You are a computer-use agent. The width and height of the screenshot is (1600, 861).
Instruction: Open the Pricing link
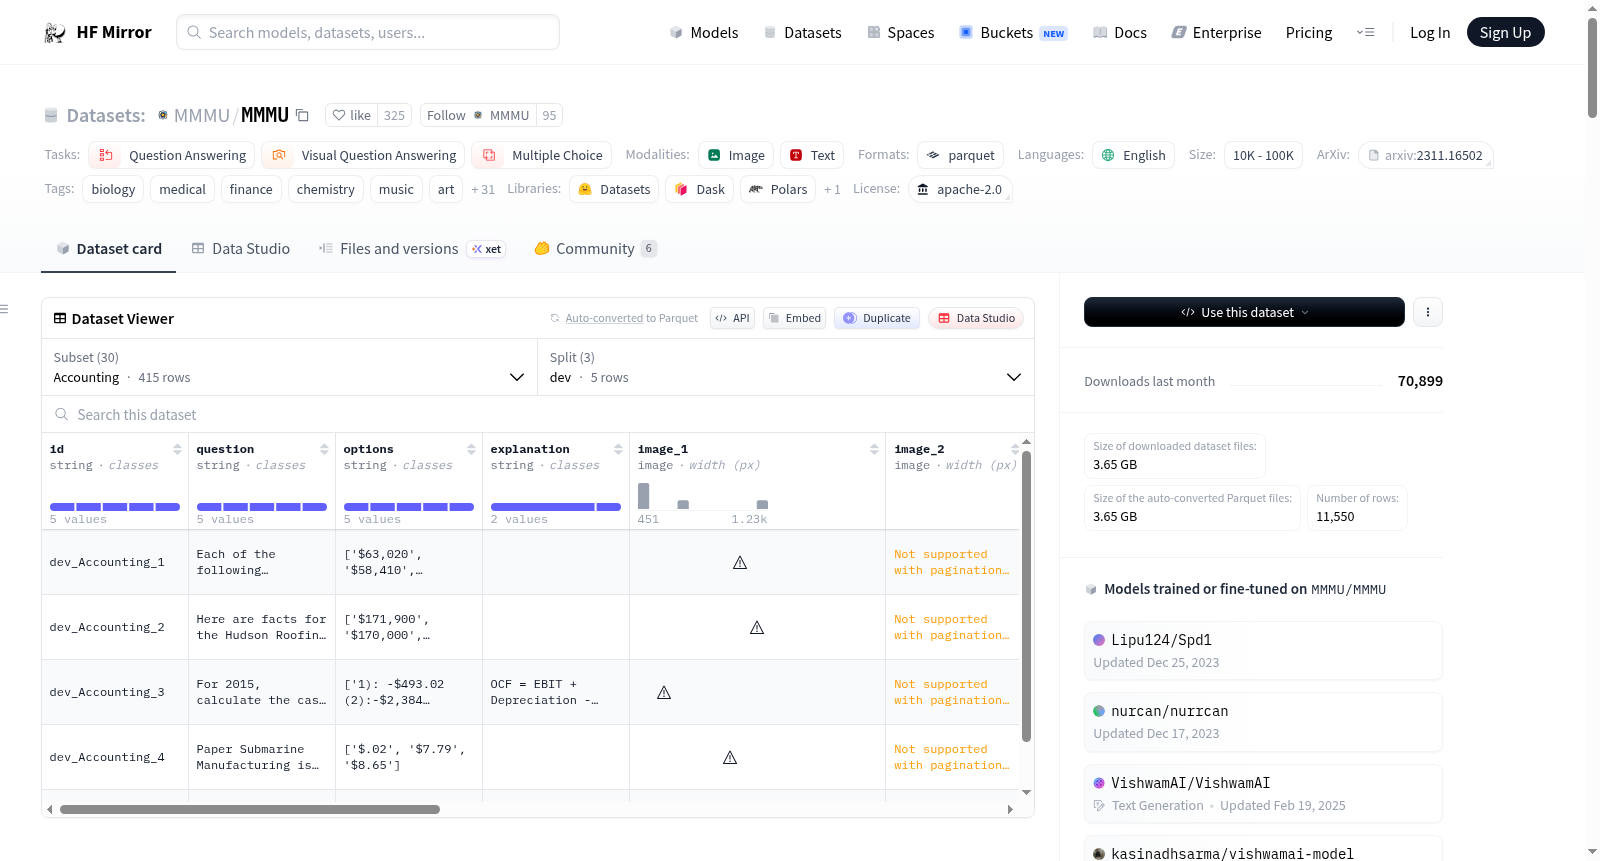1309,33
